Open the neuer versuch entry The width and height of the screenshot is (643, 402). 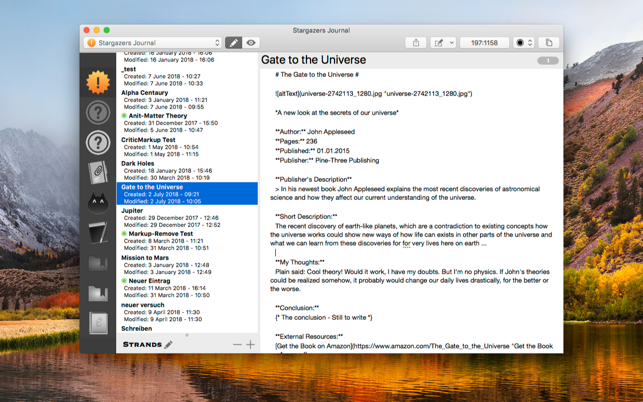point(187,312)
